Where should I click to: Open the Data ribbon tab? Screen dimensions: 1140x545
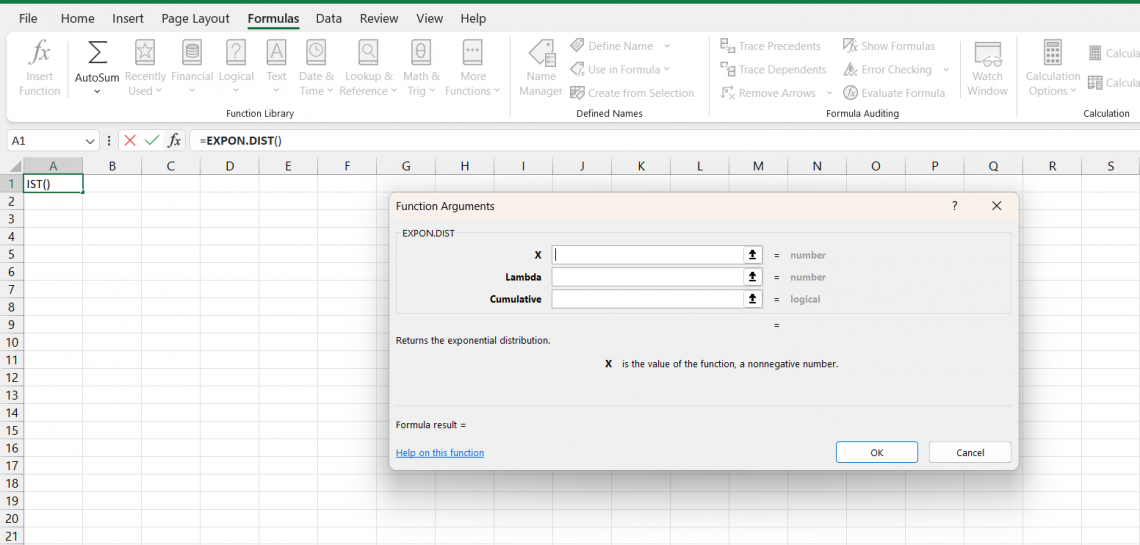point(328,18)
